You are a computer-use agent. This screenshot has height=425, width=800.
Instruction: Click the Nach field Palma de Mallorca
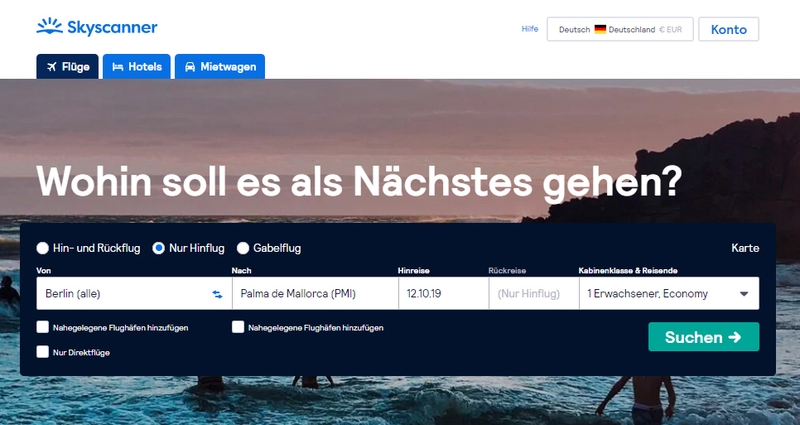point(315,293)
